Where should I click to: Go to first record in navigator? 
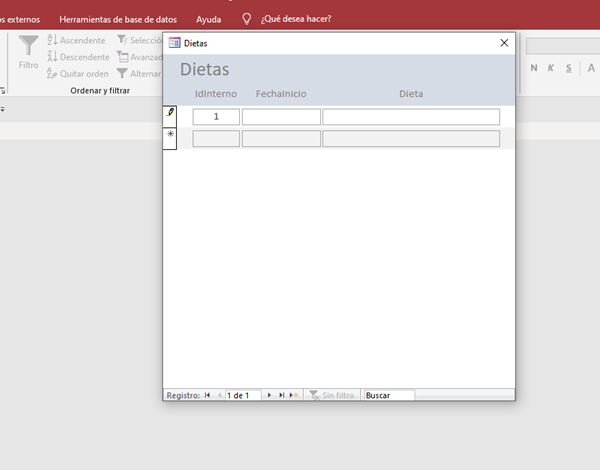coord(207,396)
